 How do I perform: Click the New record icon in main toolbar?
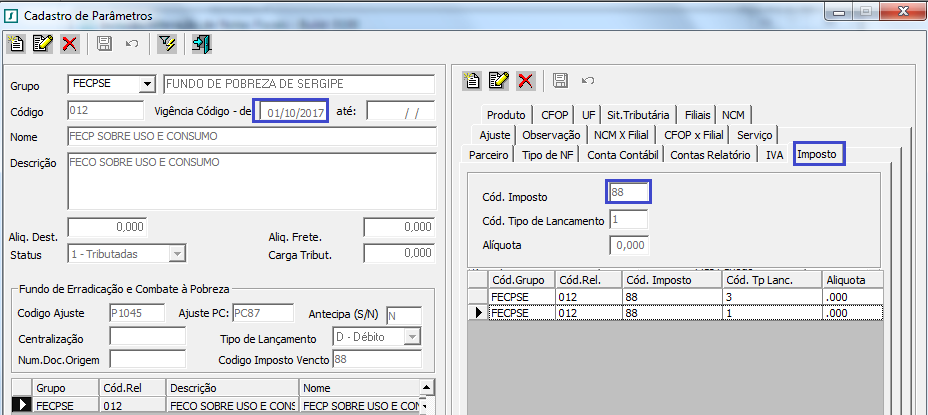(17, 43)
